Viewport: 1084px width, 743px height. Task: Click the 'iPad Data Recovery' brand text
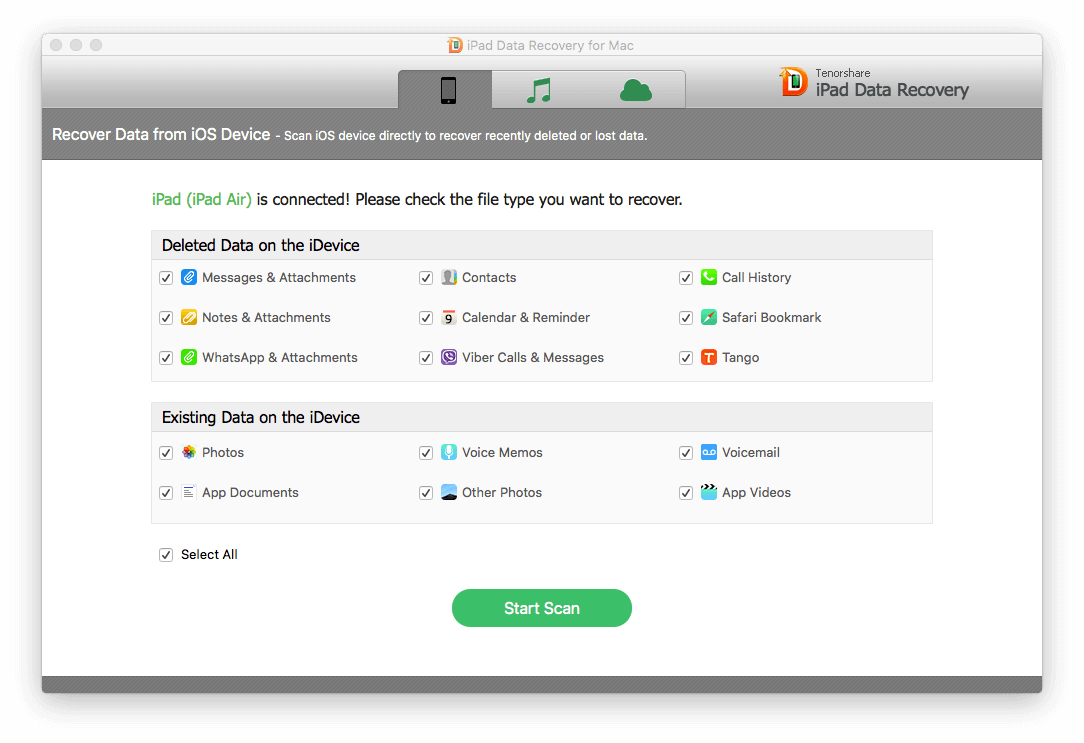[x=892, y=90]
